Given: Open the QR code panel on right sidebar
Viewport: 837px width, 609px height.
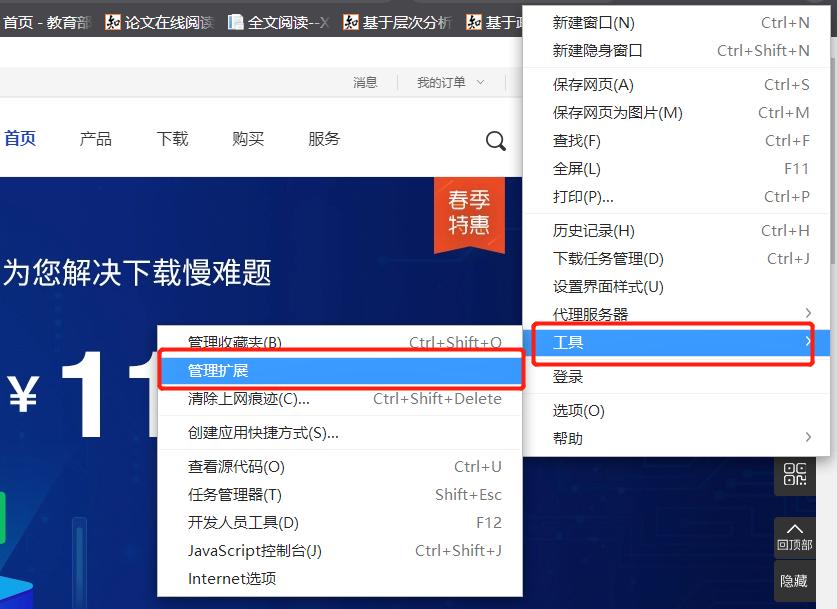Looking at the screenshot, I should click(795, 476).
